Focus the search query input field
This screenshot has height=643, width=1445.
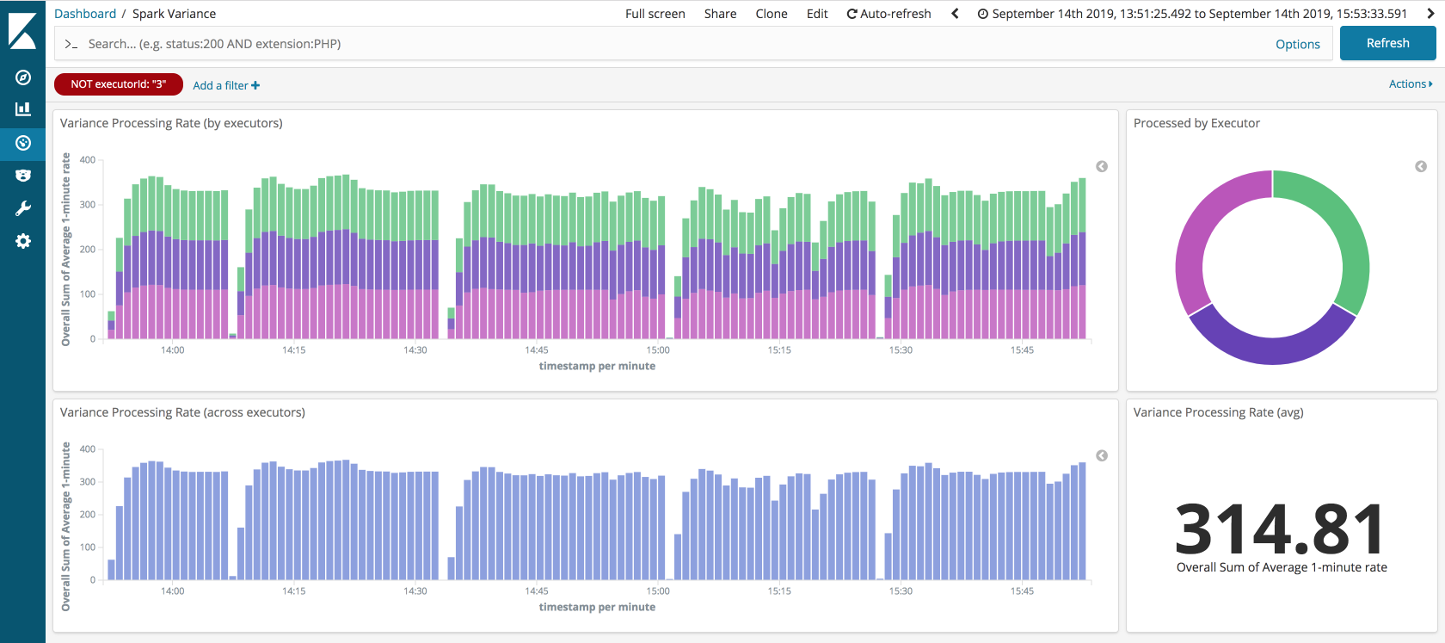pos(660,44)
